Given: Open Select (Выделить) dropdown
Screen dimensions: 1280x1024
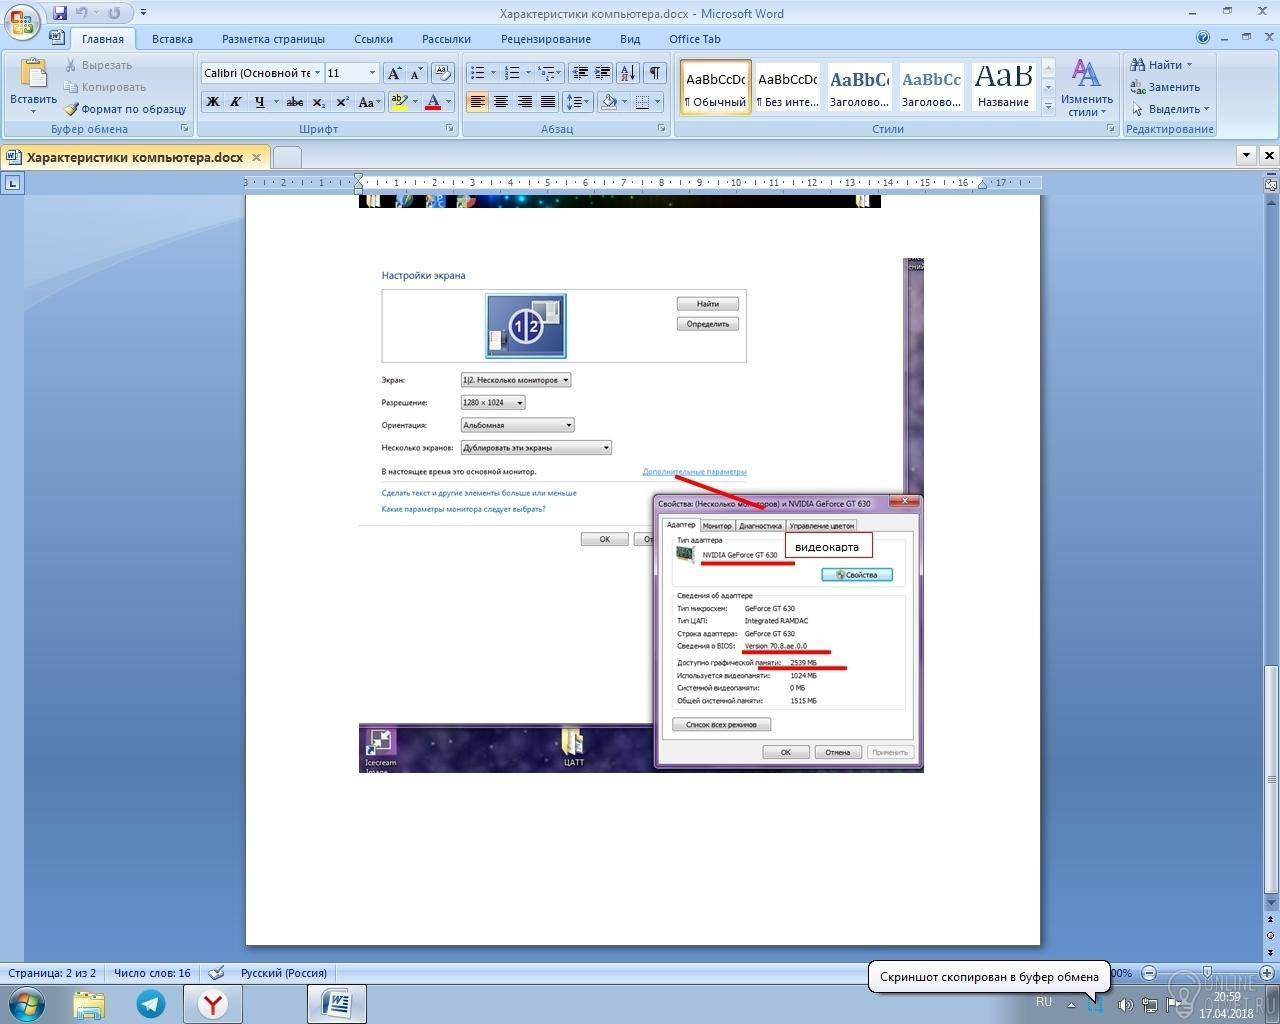Looking at the screenshot, I should point(1170,109).
